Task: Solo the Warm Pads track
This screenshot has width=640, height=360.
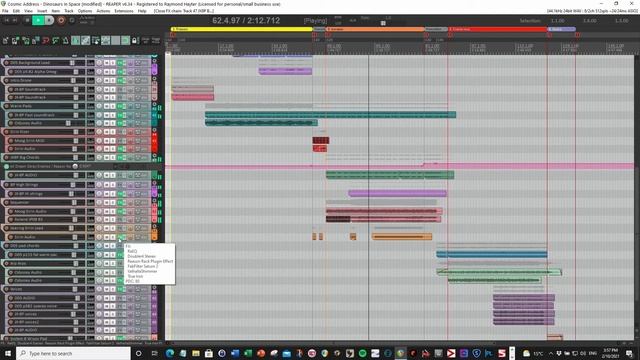Action: click(113, 106)
